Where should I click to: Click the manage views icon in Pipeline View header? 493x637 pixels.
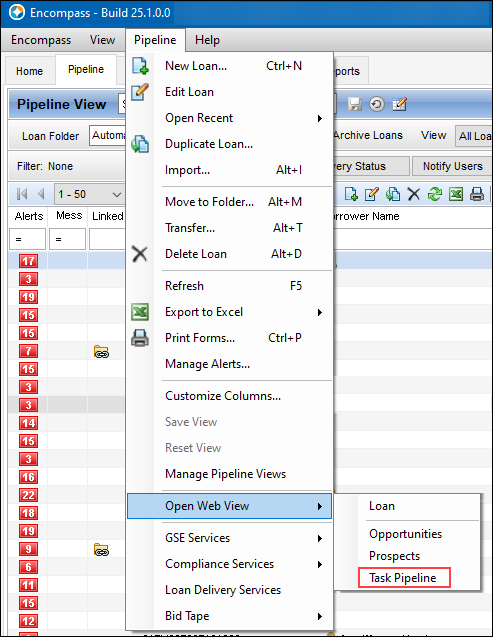(400, 104)
